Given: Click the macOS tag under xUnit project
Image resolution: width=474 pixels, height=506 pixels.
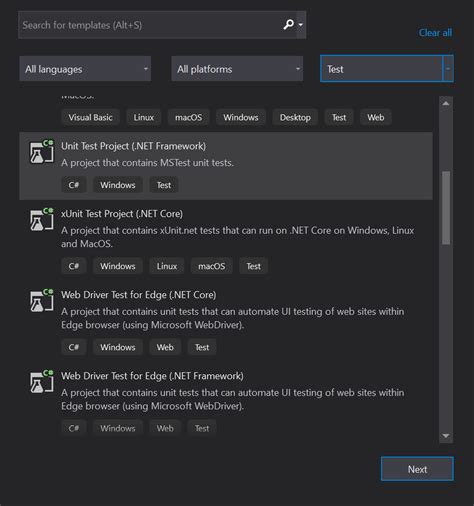Looking at the screenshot, I should click(x=212, y=266).
